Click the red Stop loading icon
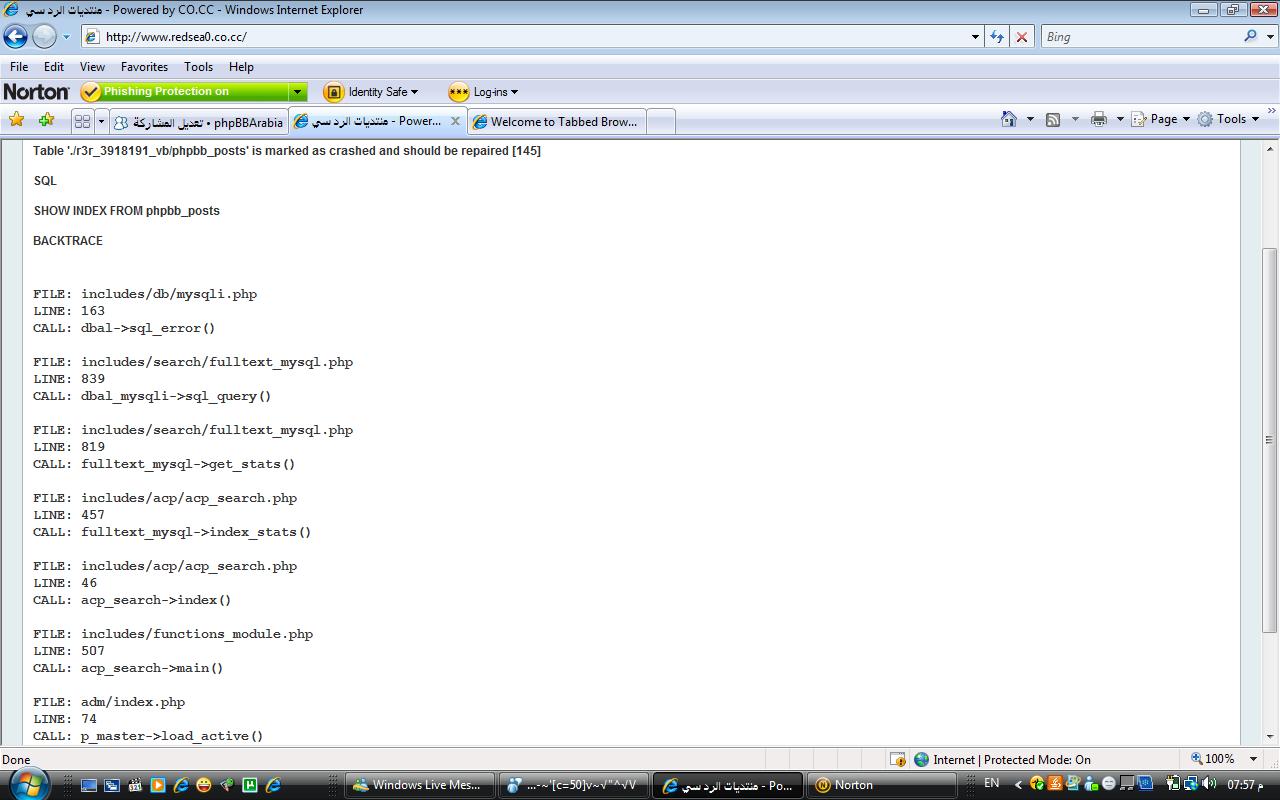 click(x=1021, y=37)
